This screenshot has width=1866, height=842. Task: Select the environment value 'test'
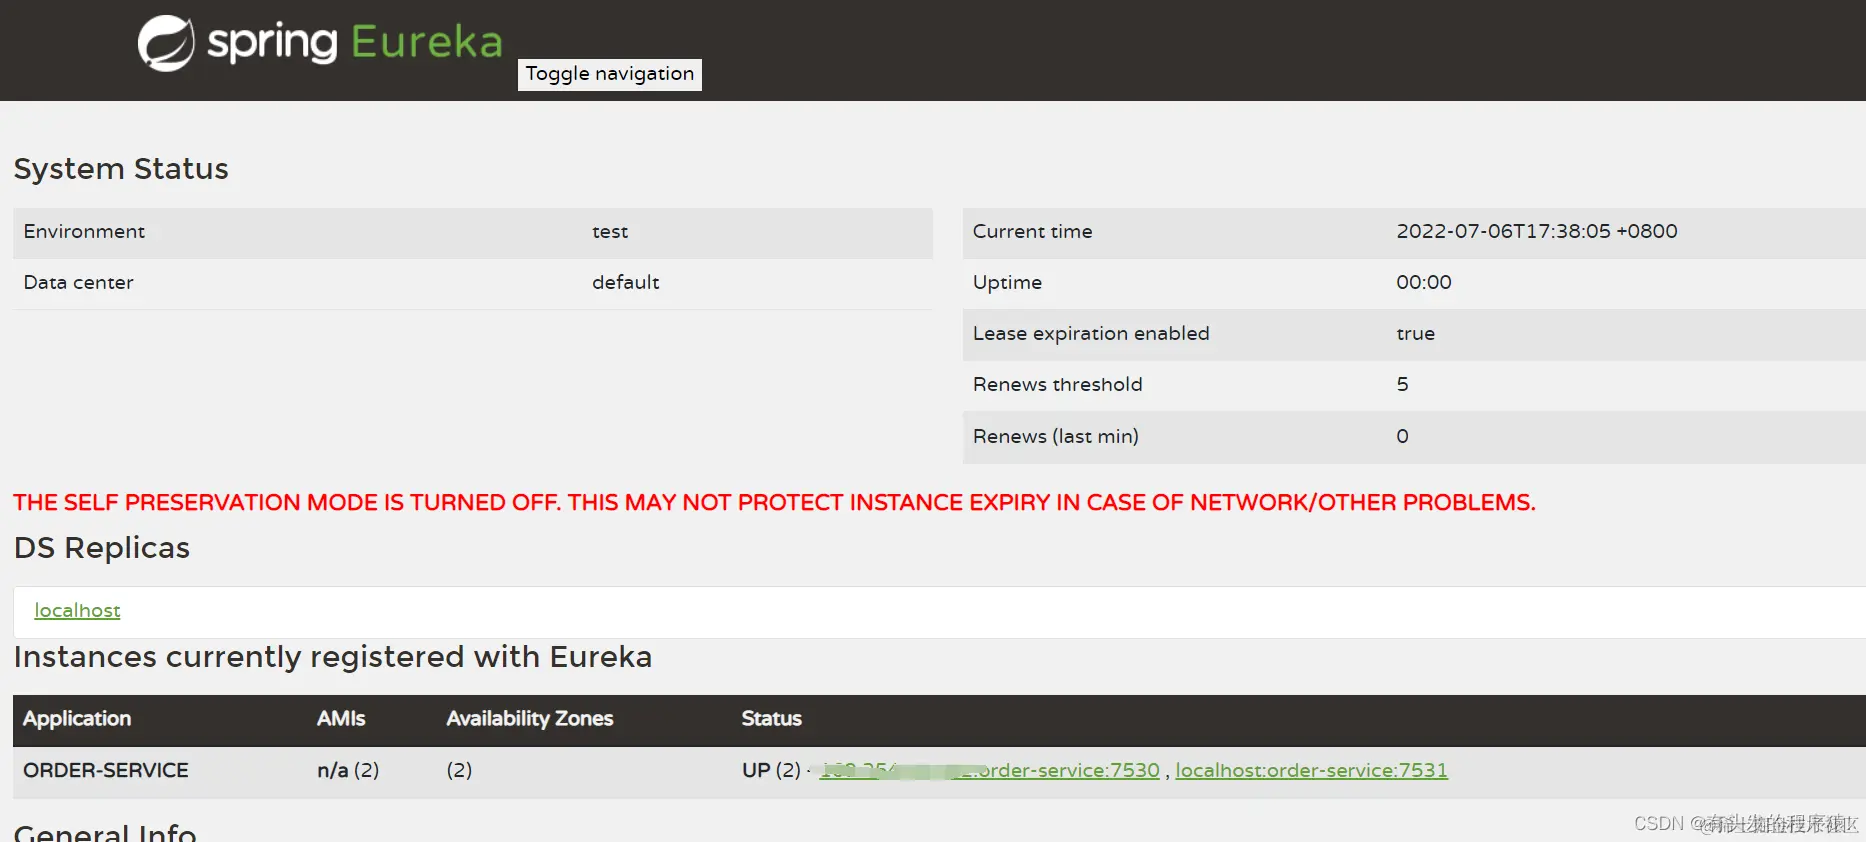click(610, 231)
